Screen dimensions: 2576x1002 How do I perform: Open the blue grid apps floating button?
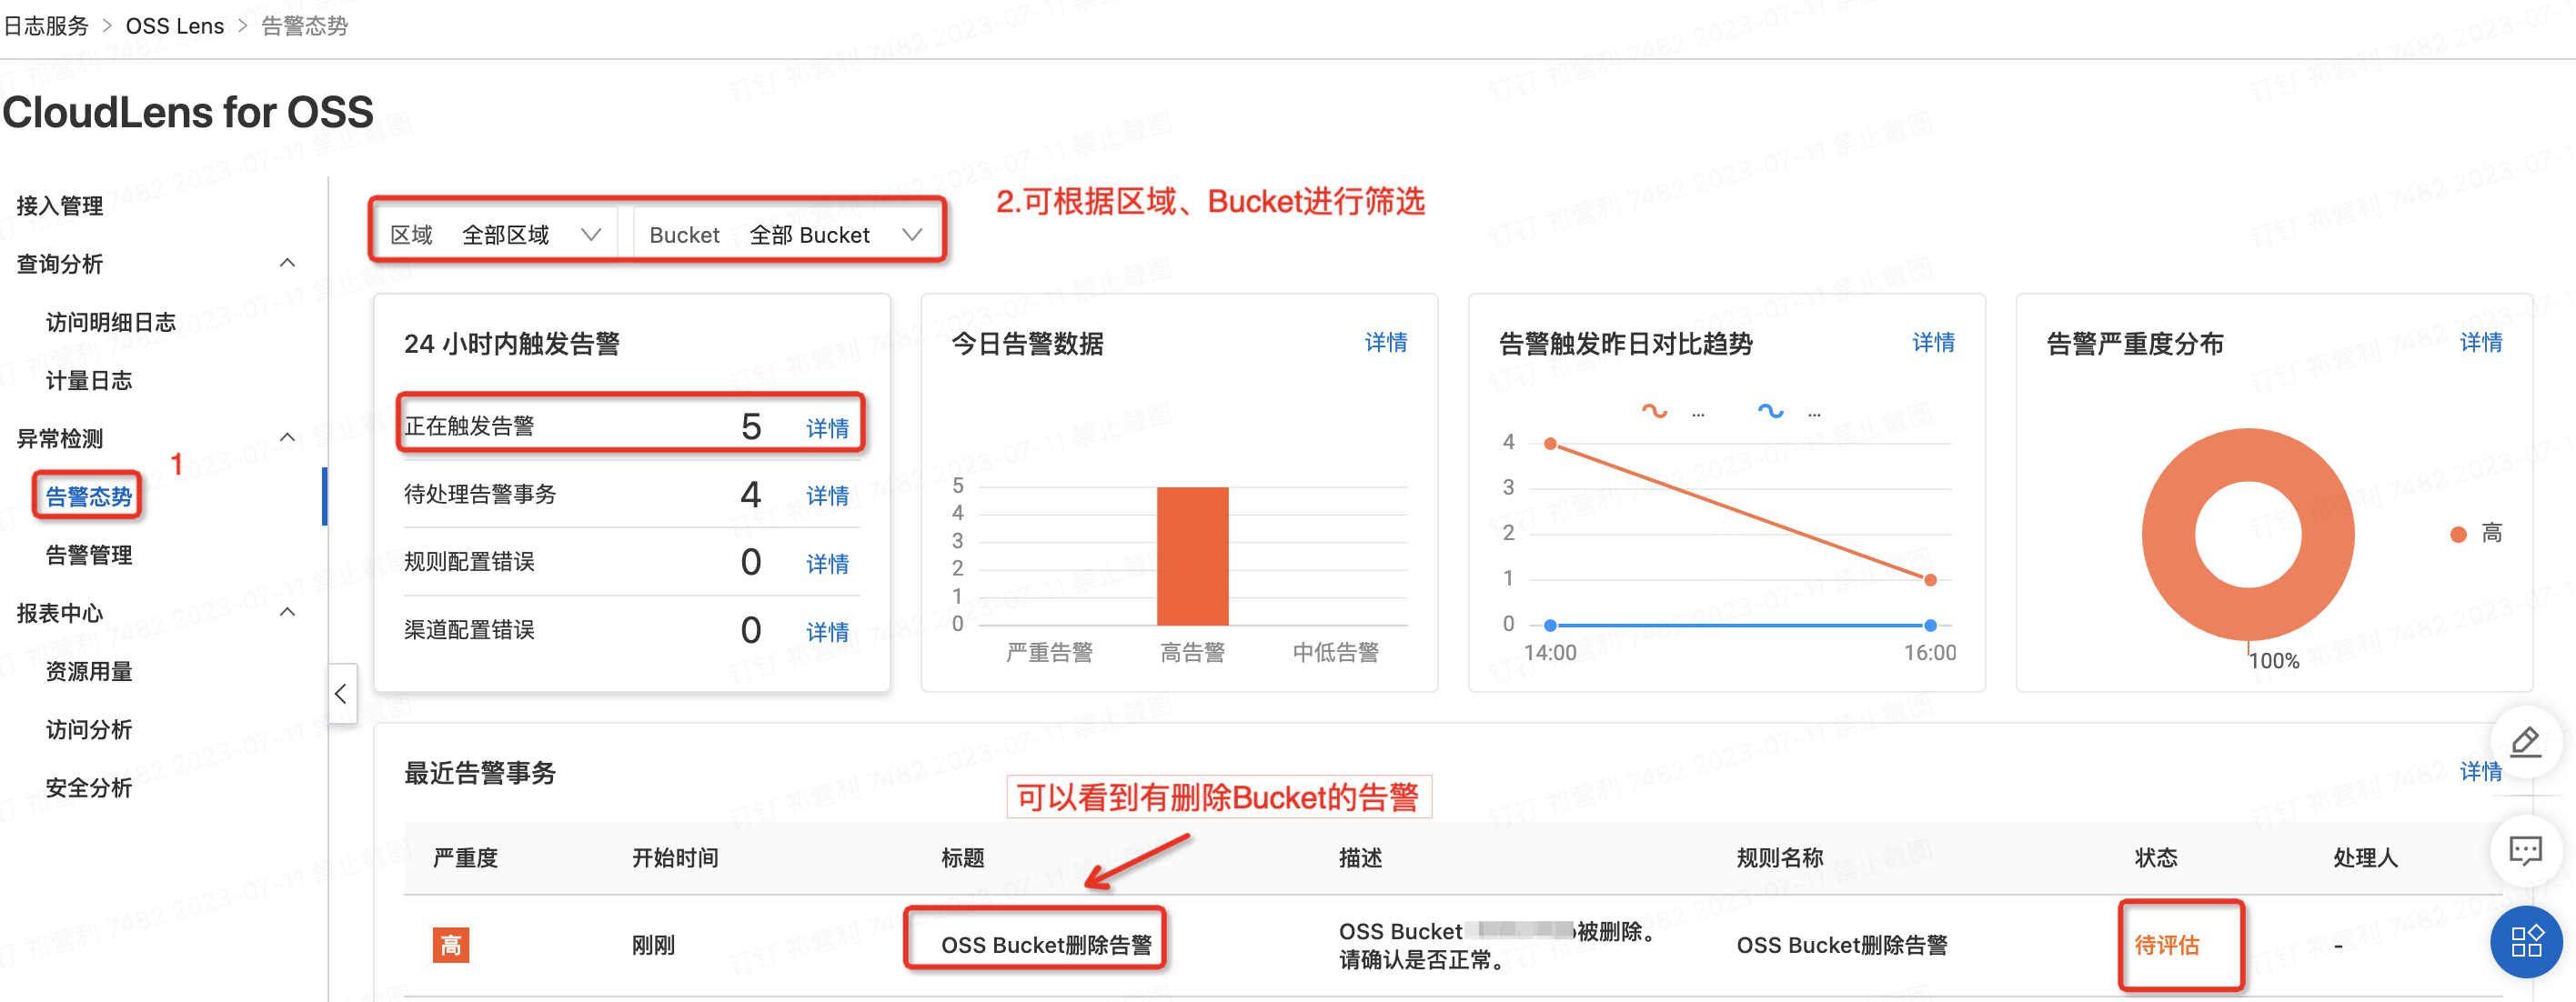2526,941
